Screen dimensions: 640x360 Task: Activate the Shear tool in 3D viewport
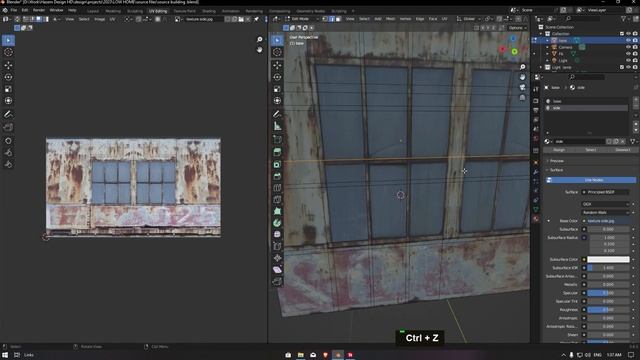pos(277,270)
